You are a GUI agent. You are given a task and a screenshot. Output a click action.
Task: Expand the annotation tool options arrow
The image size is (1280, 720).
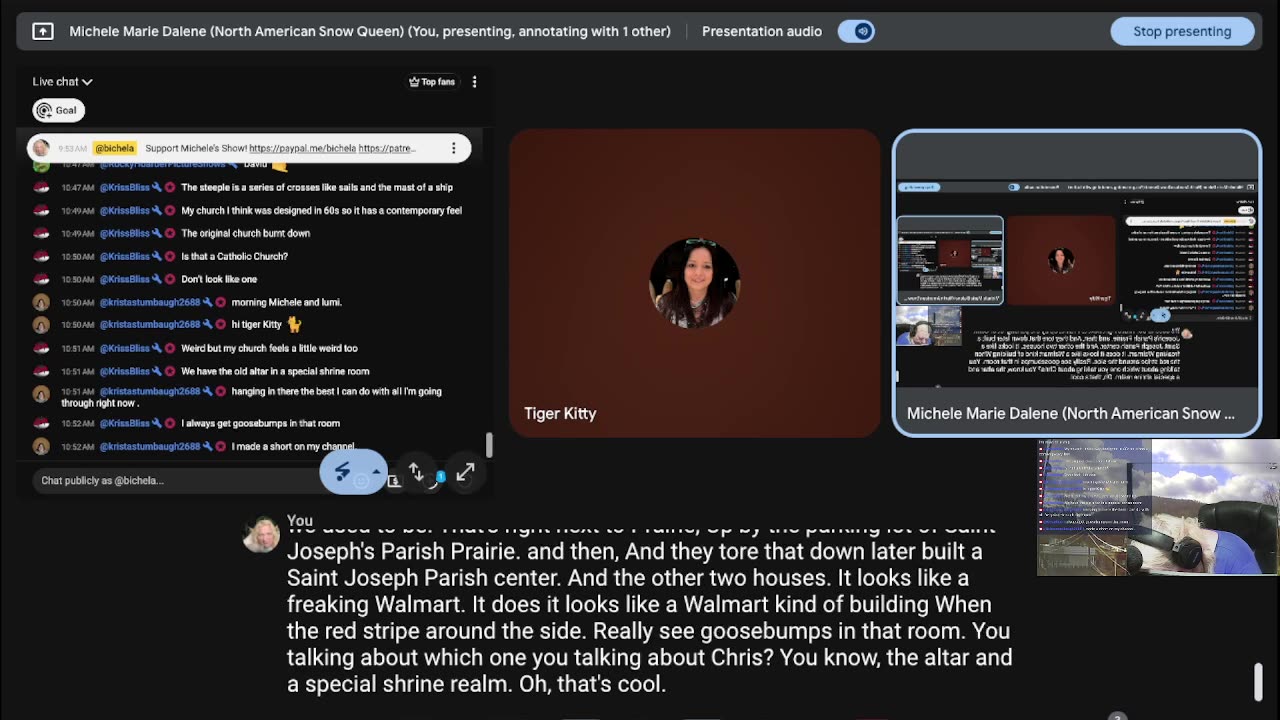pyautogui.click(x=376, y=472)
